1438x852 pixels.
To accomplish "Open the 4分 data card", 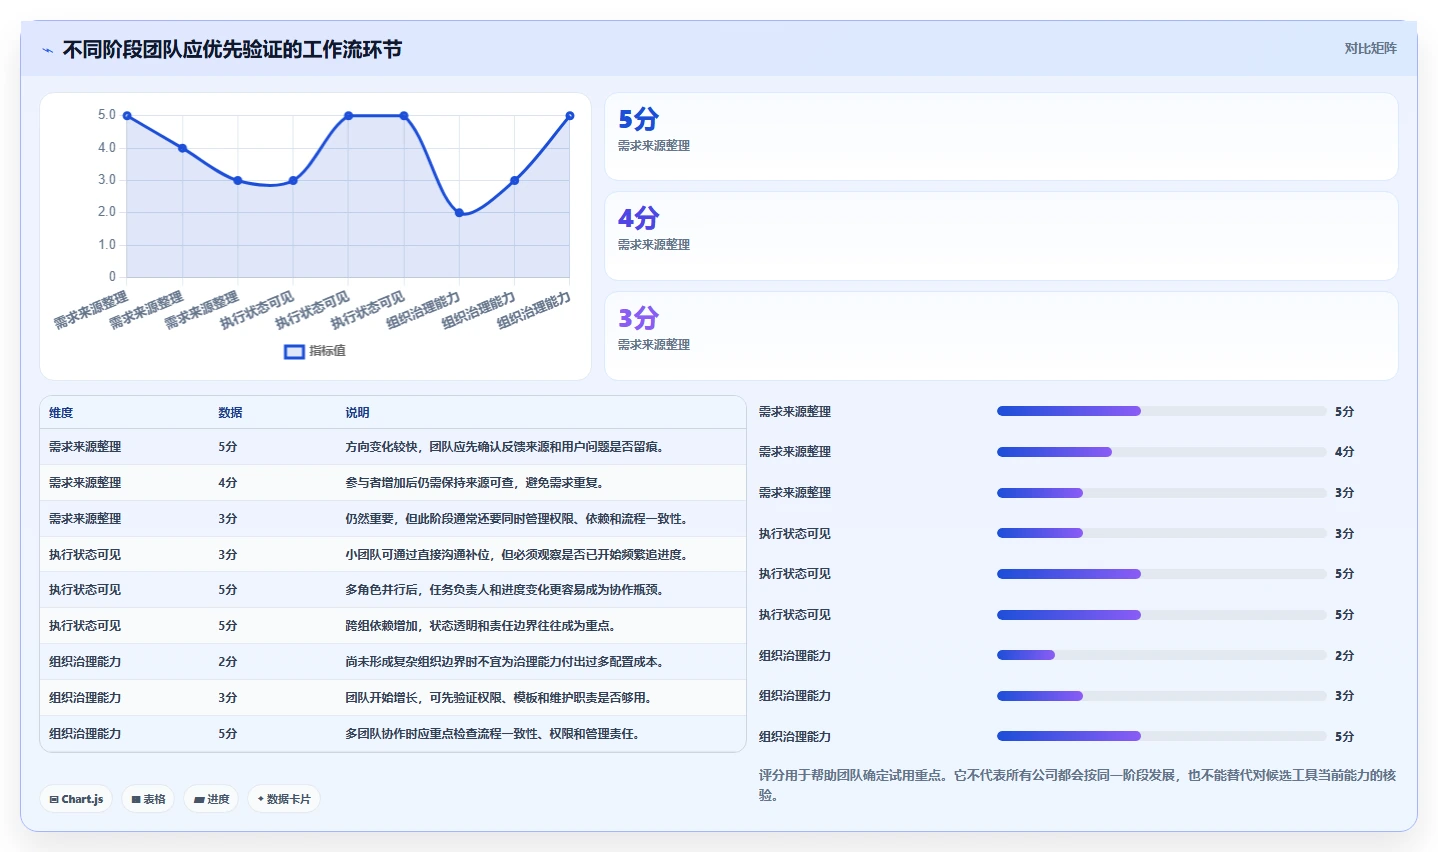I will pos(1001,236).
